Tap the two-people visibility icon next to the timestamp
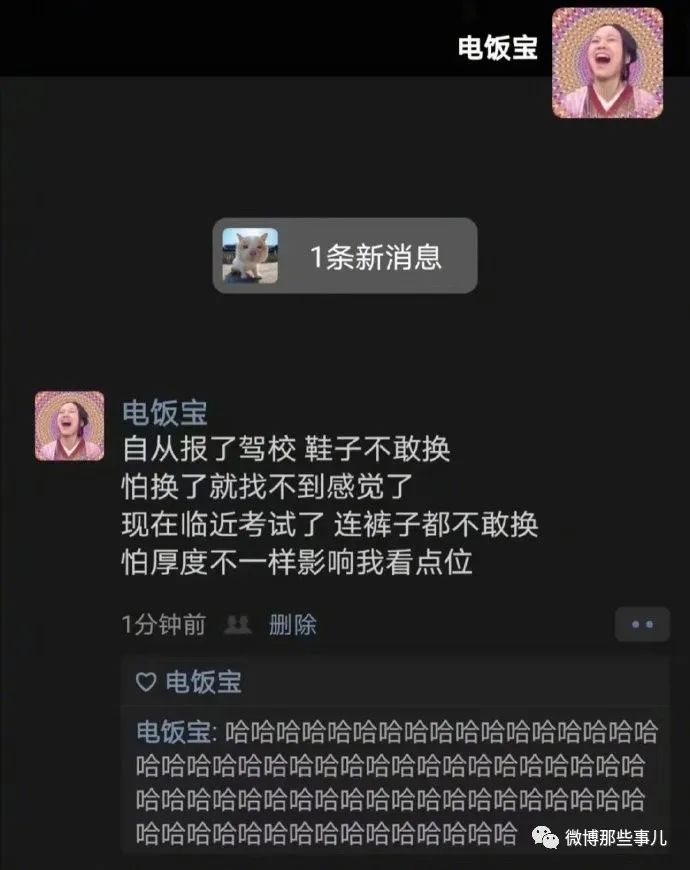 pos(237,625)
